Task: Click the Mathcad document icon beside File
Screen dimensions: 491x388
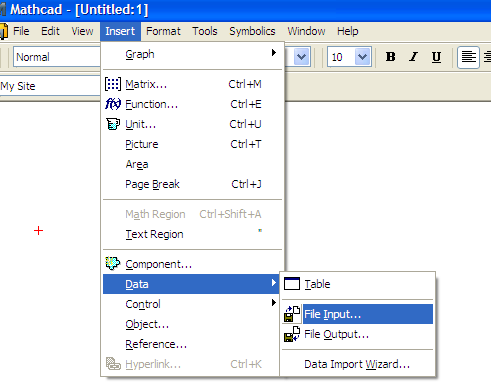Action: point(3,31)
